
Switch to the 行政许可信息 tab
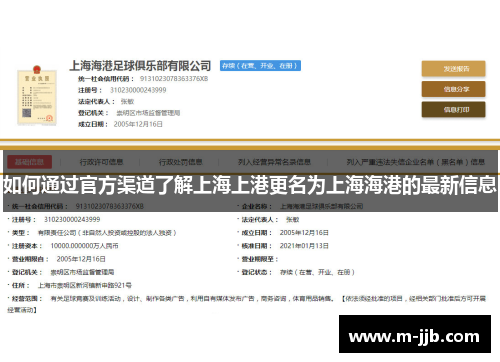[x=101, y=162]
